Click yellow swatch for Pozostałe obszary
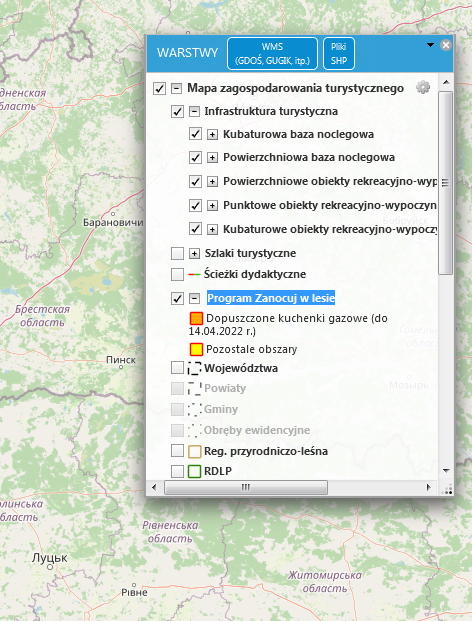 tap(196, 349)
